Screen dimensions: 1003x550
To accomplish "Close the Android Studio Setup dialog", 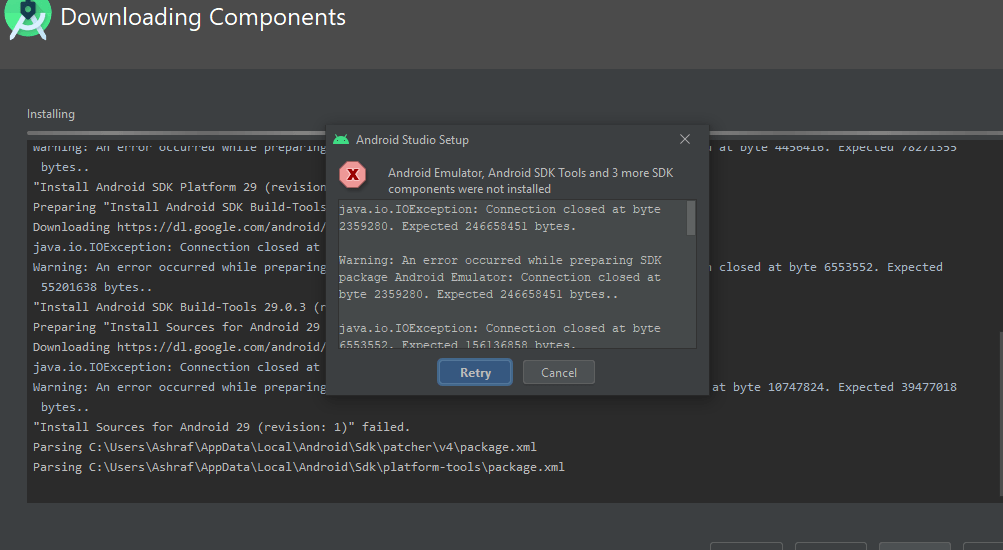I will [684, 139].
